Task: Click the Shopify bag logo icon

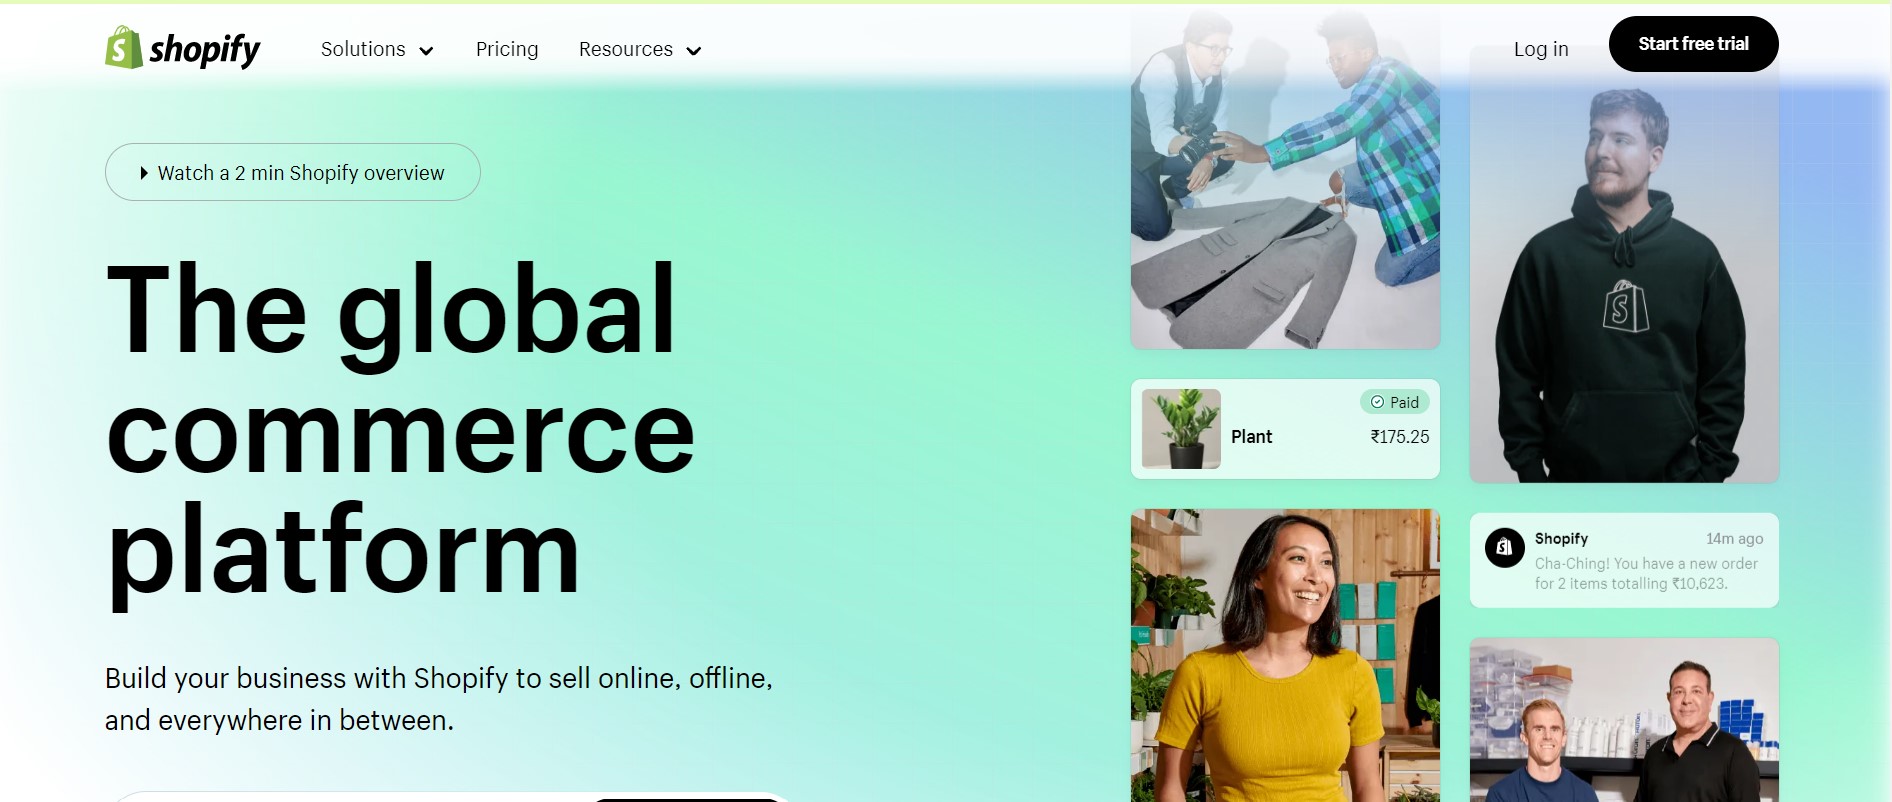Action: pos(124,48)
